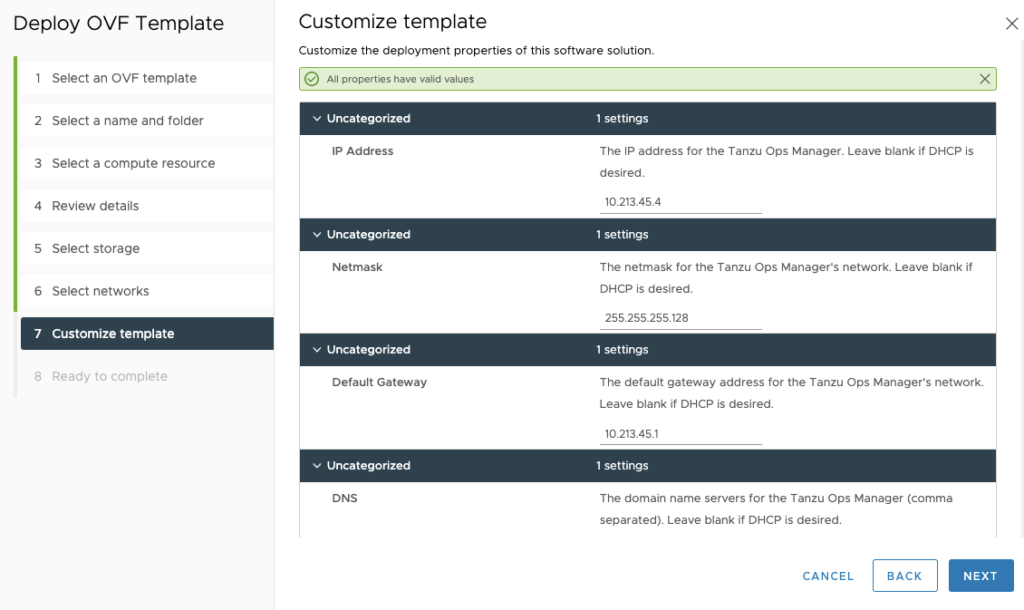Dismiss the valid values notification banner
This screenshot has height=610, width=1024.
coord(984,79)
